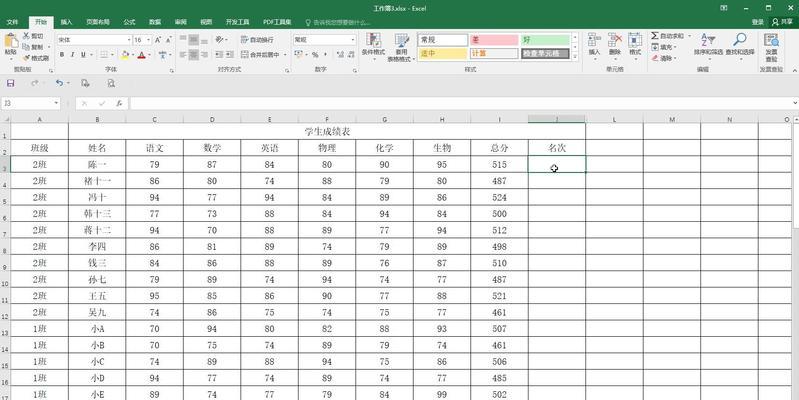Toggle align text right
The image size is (799, 400).
click(204, 55)
